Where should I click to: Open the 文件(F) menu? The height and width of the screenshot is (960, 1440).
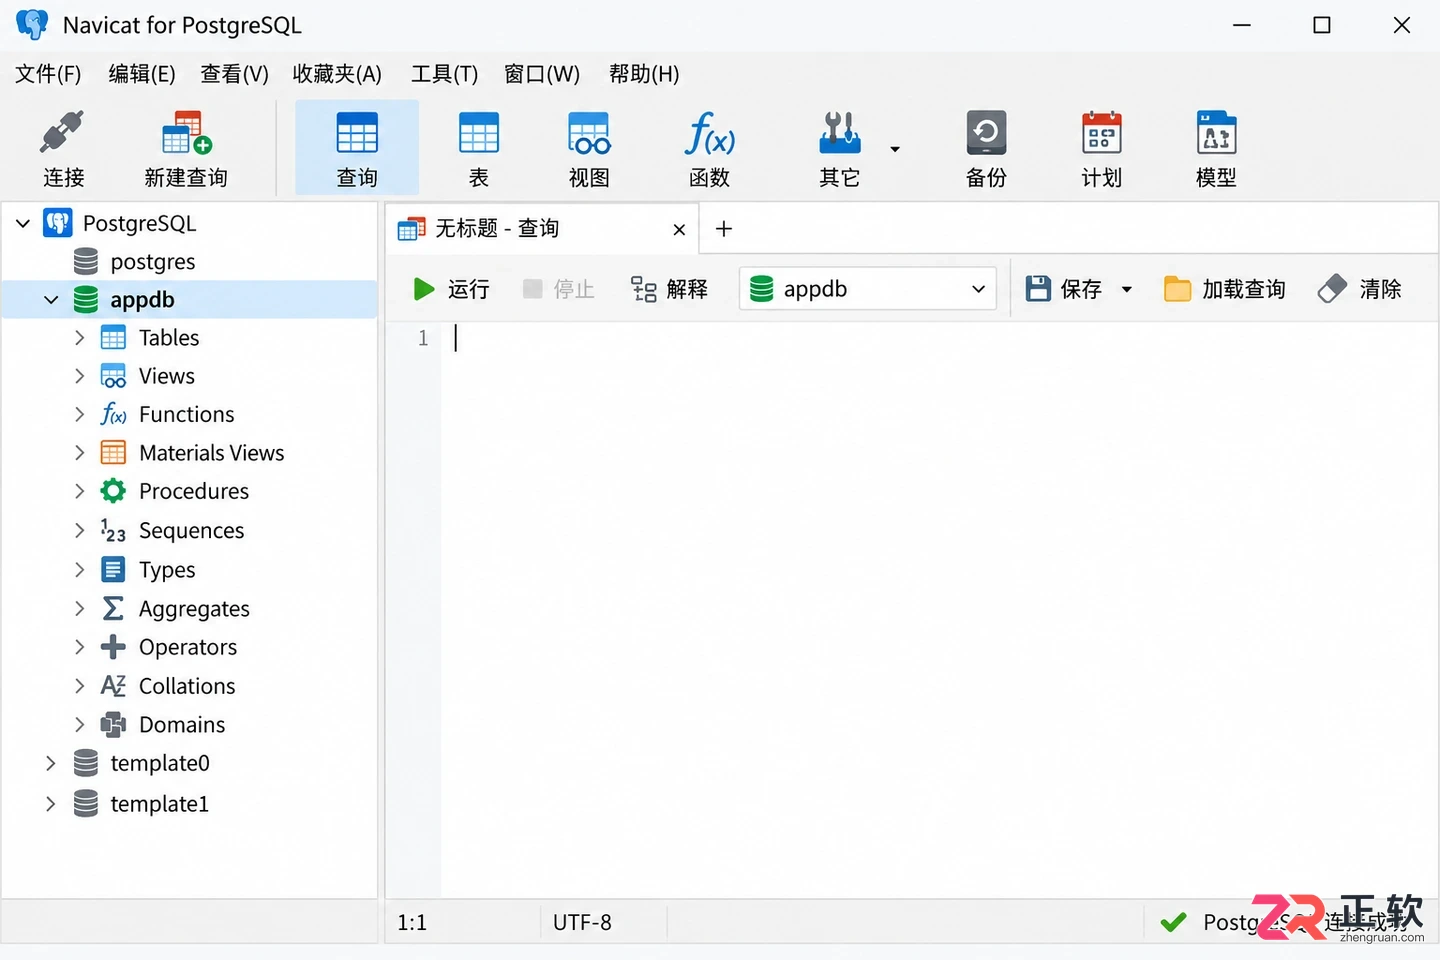[x=48, y=74]
